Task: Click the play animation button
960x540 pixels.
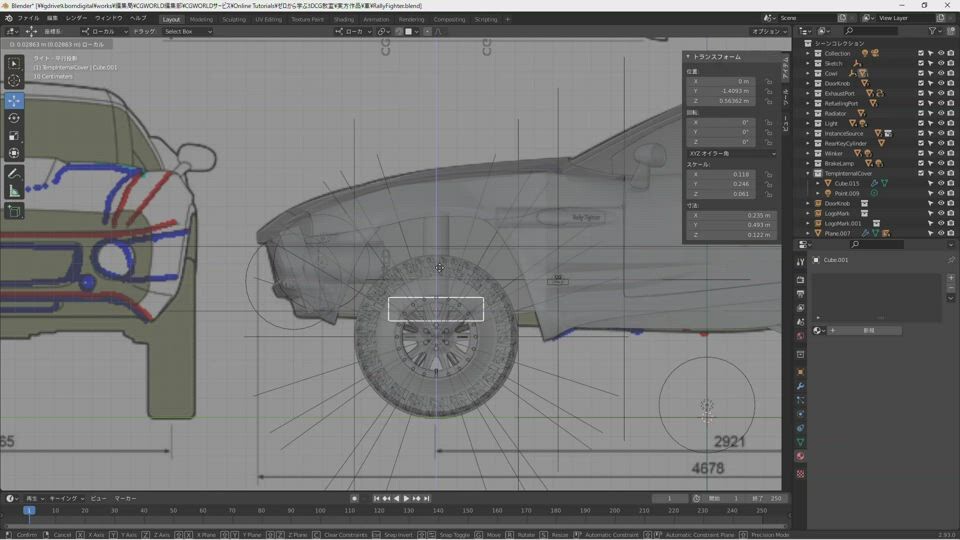Action: pos(406,498)
